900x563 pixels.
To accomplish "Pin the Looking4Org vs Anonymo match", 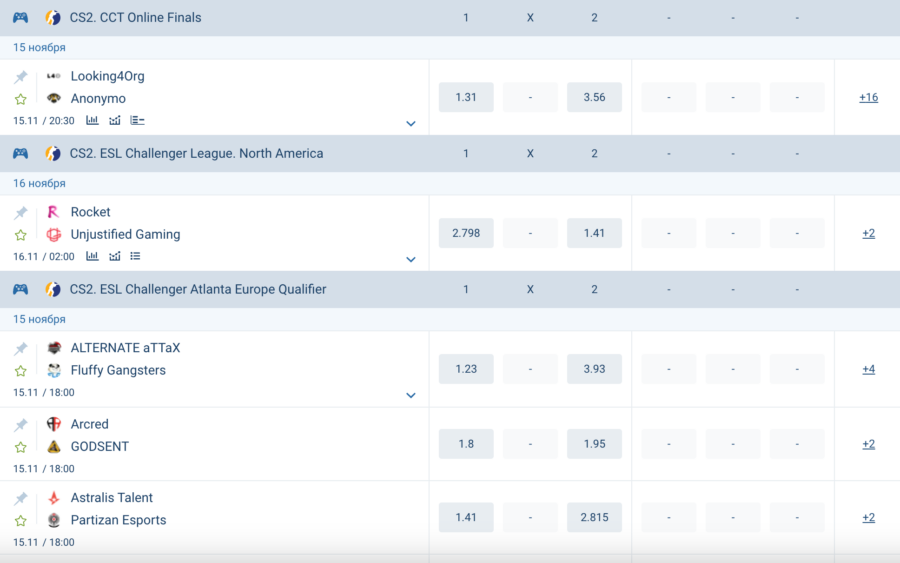I will (x=20, y=77).
